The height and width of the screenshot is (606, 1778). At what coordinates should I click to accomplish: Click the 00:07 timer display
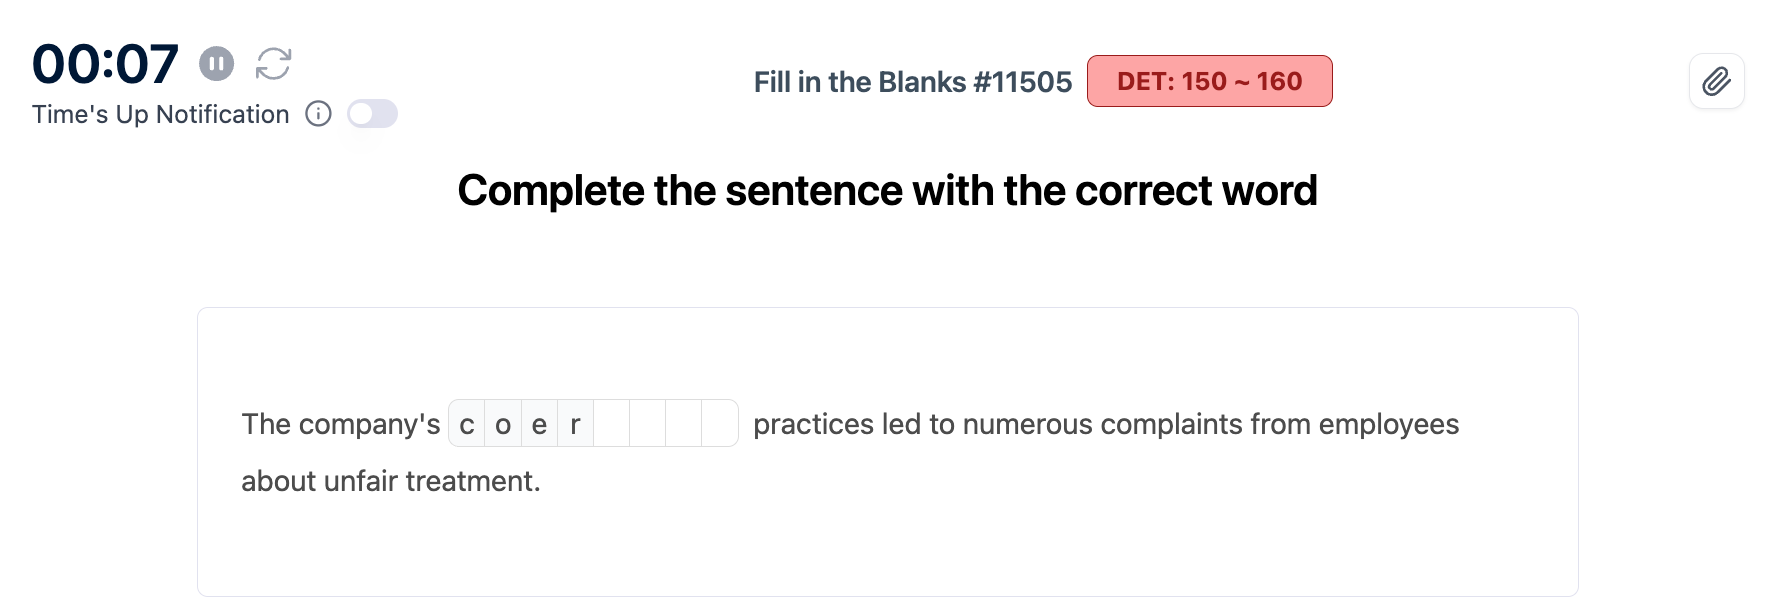click(x=105, y=64)
